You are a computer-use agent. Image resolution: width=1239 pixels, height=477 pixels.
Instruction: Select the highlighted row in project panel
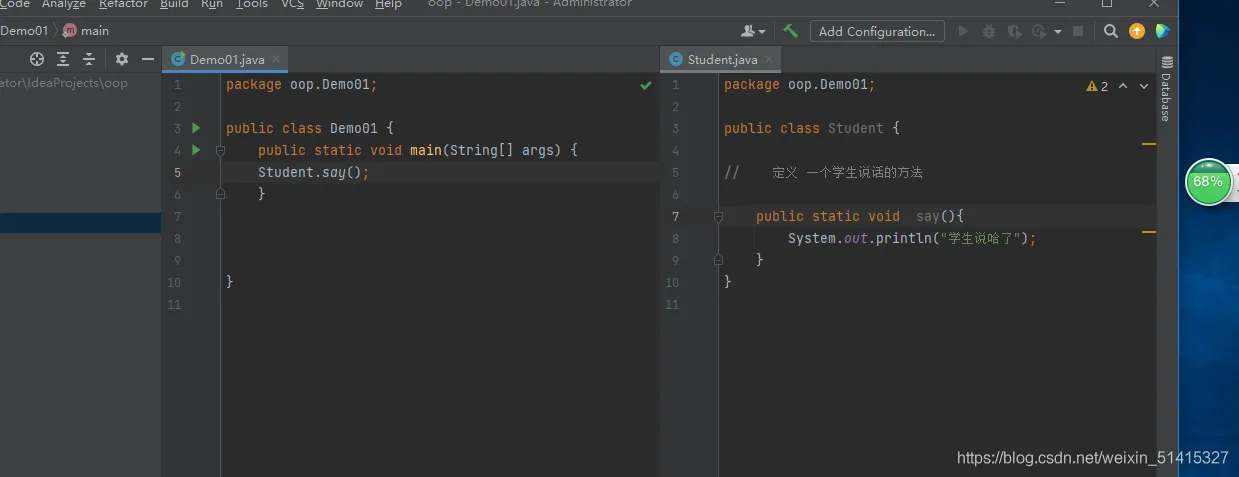pos(80,223)
